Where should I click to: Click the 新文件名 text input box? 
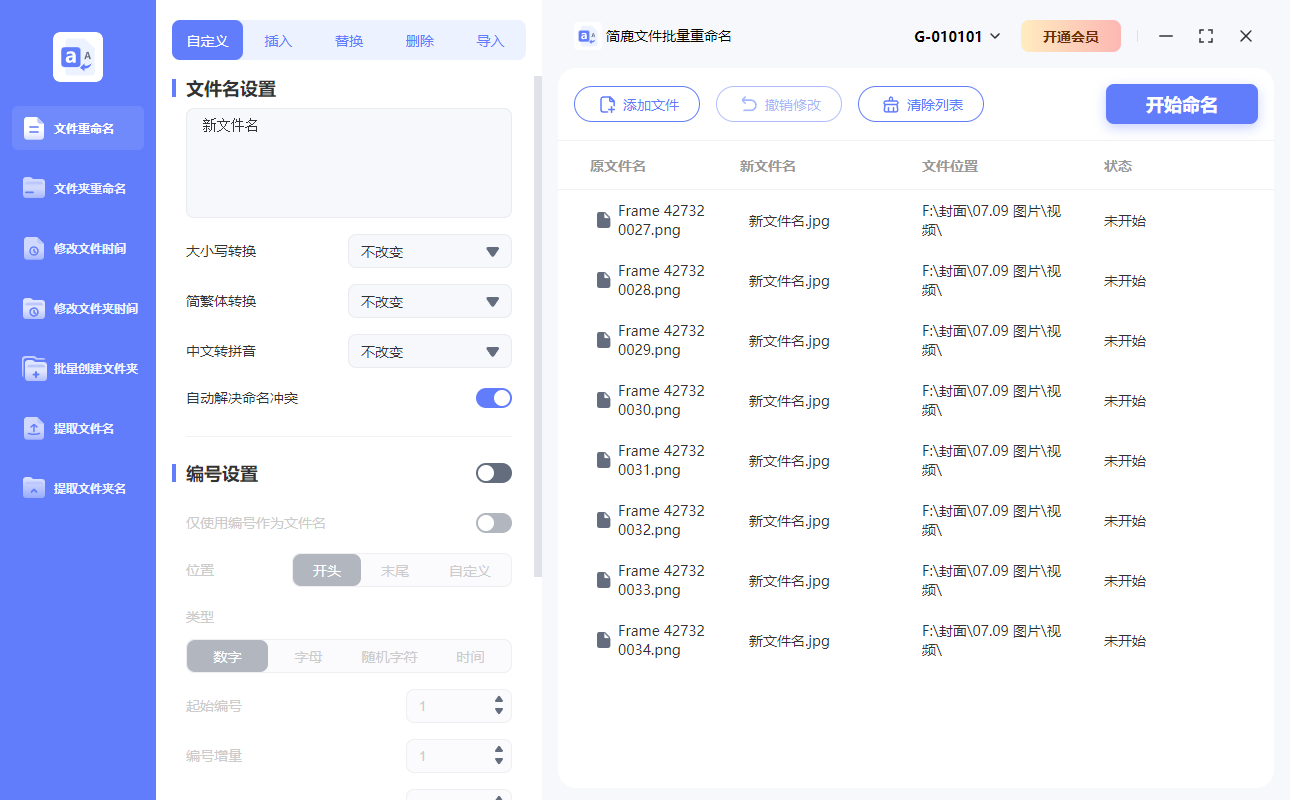pyautogui.click(x=349, y=163)
